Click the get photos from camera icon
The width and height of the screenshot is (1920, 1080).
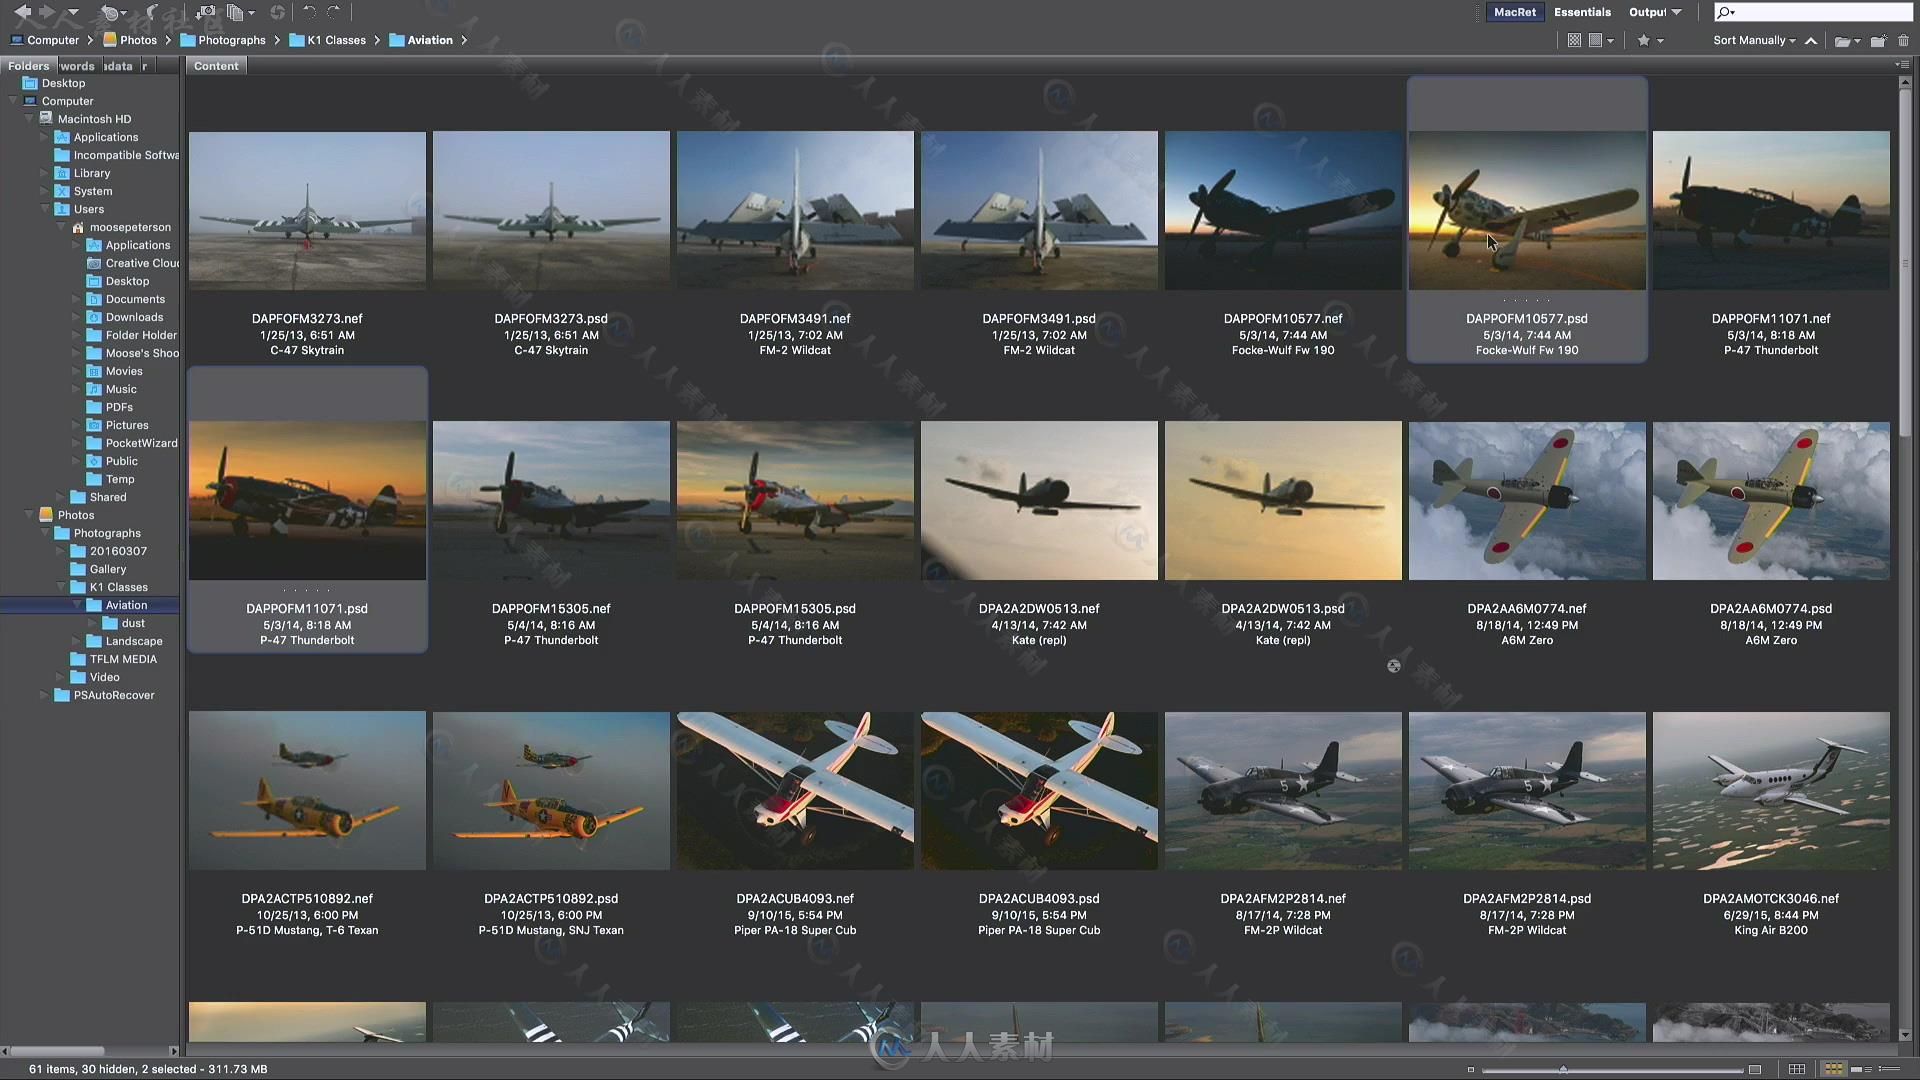(x=205, y=12)
